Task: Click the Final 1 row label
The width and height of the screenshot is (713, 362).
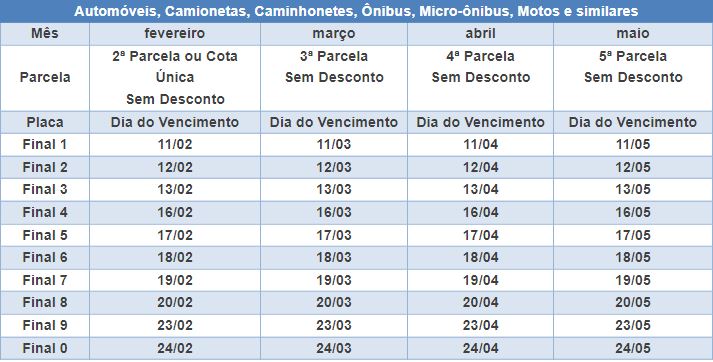Action: click(45, 145)
